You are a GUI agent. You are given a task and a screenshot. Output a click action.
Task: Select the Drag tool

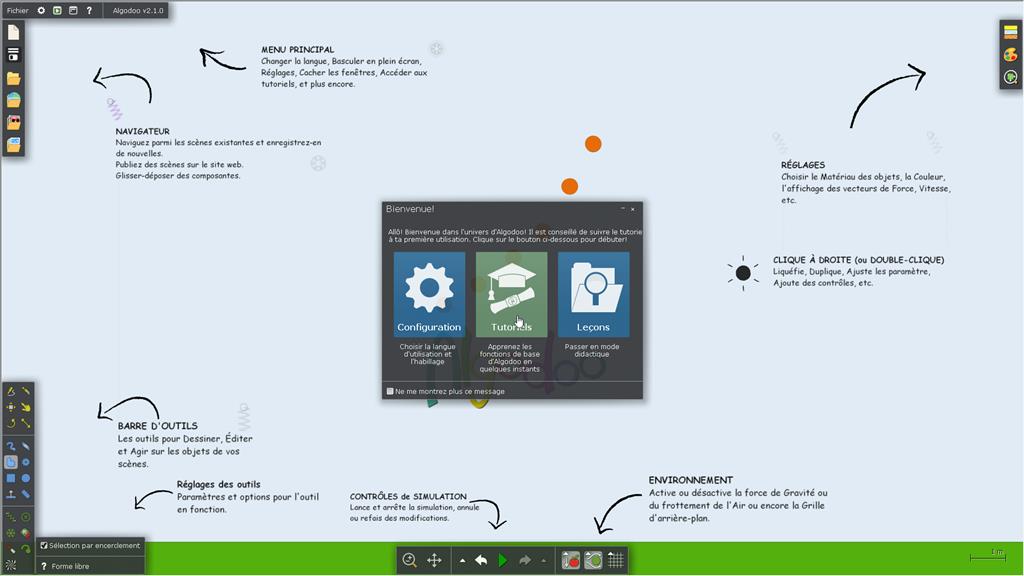25,408
